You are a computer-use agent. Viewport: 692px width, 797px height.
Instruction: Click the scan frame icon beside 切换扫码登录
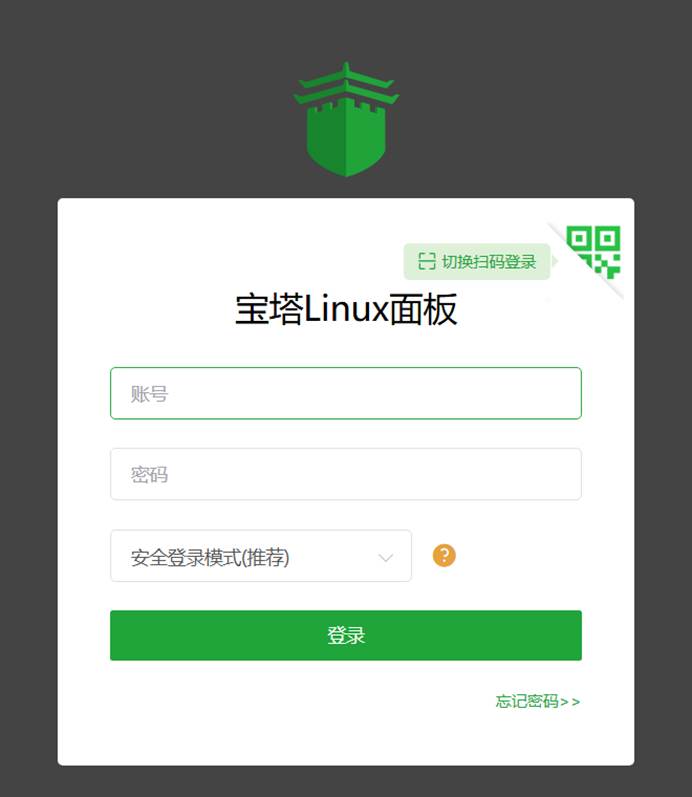pos(427,261)
